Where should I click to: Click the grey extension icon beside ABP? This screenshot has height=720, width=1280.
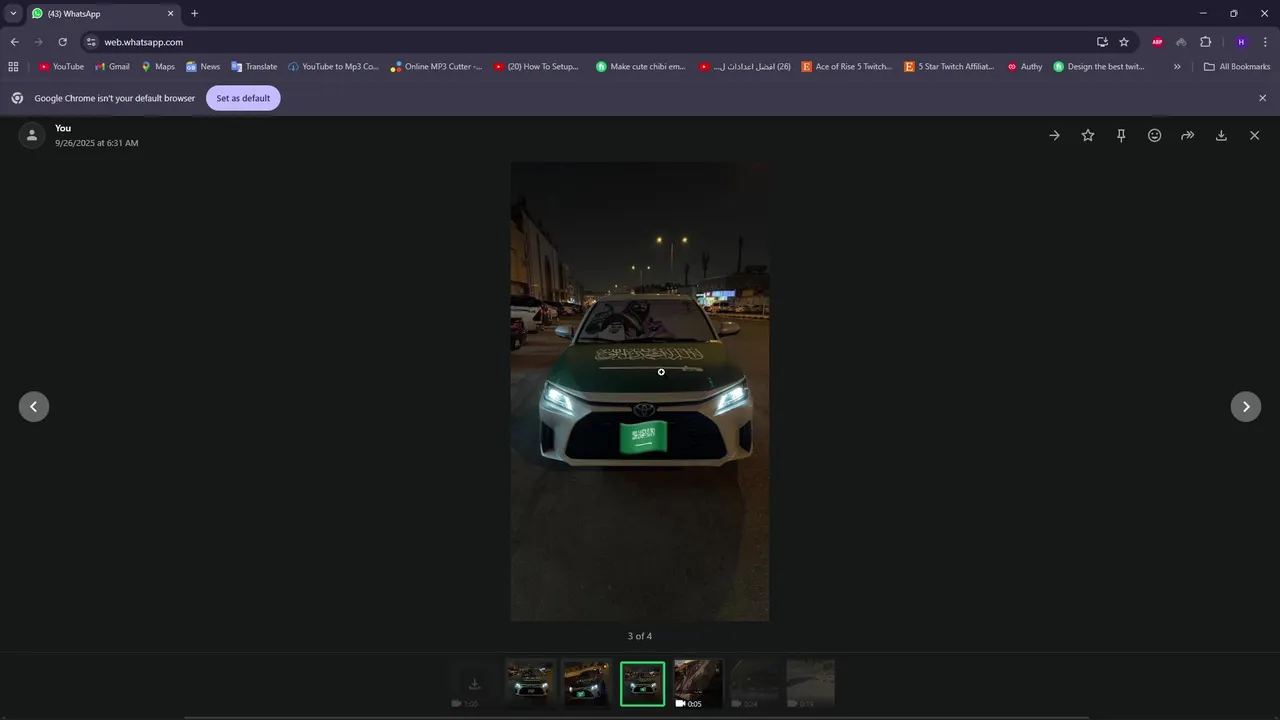point(1181,42)
